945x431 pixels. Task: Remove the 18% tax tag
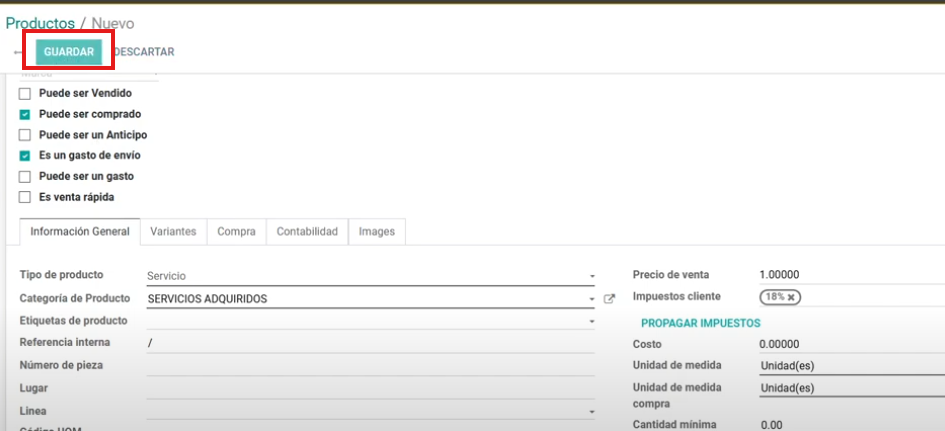(791, 298)
